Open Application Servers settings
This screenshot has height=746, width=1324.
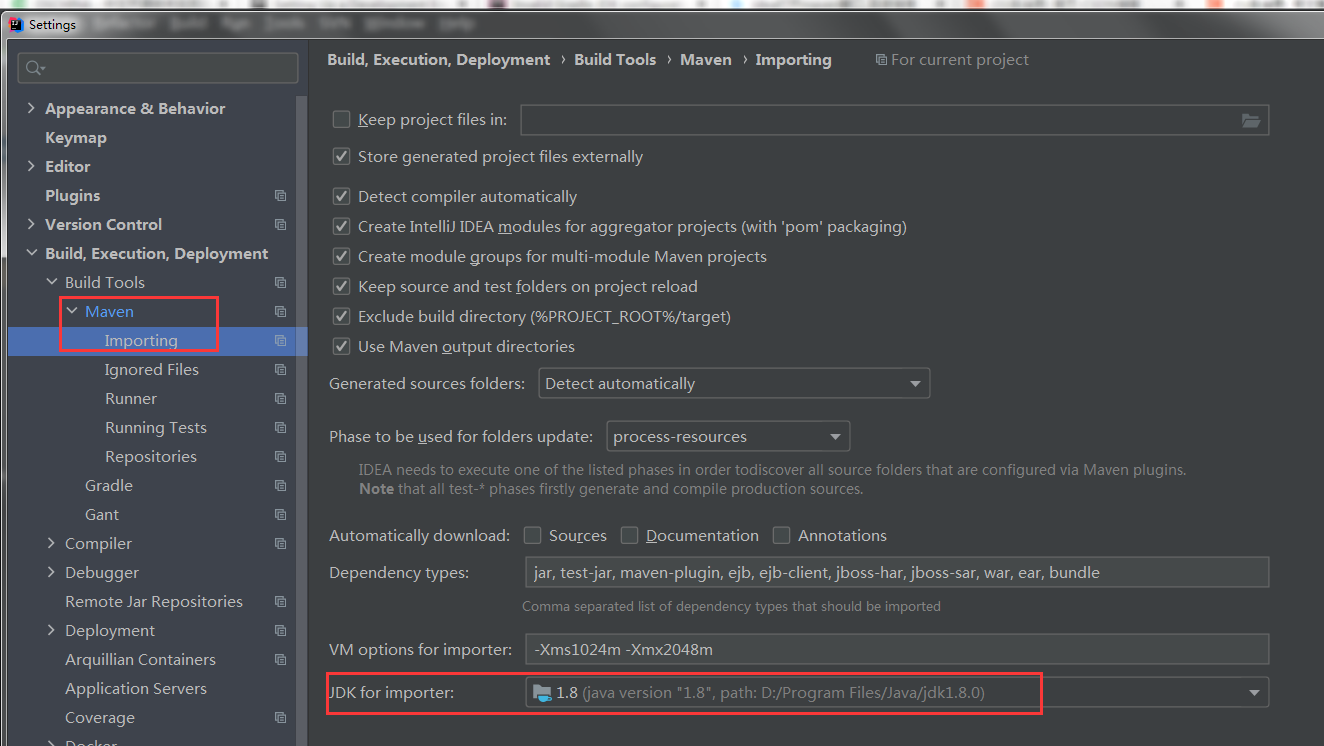(136, 689)
